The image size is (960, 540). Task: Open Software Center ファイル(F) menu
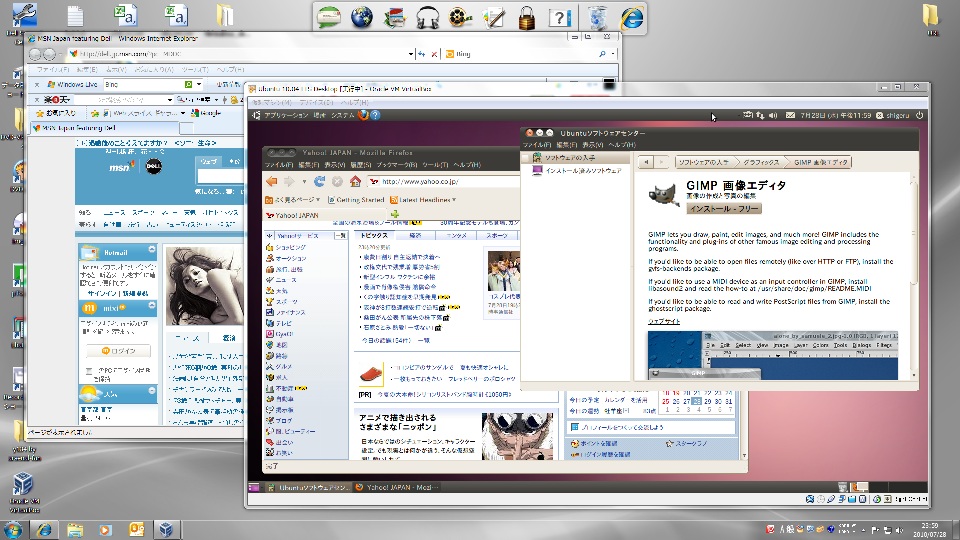(x=536, y=145)
